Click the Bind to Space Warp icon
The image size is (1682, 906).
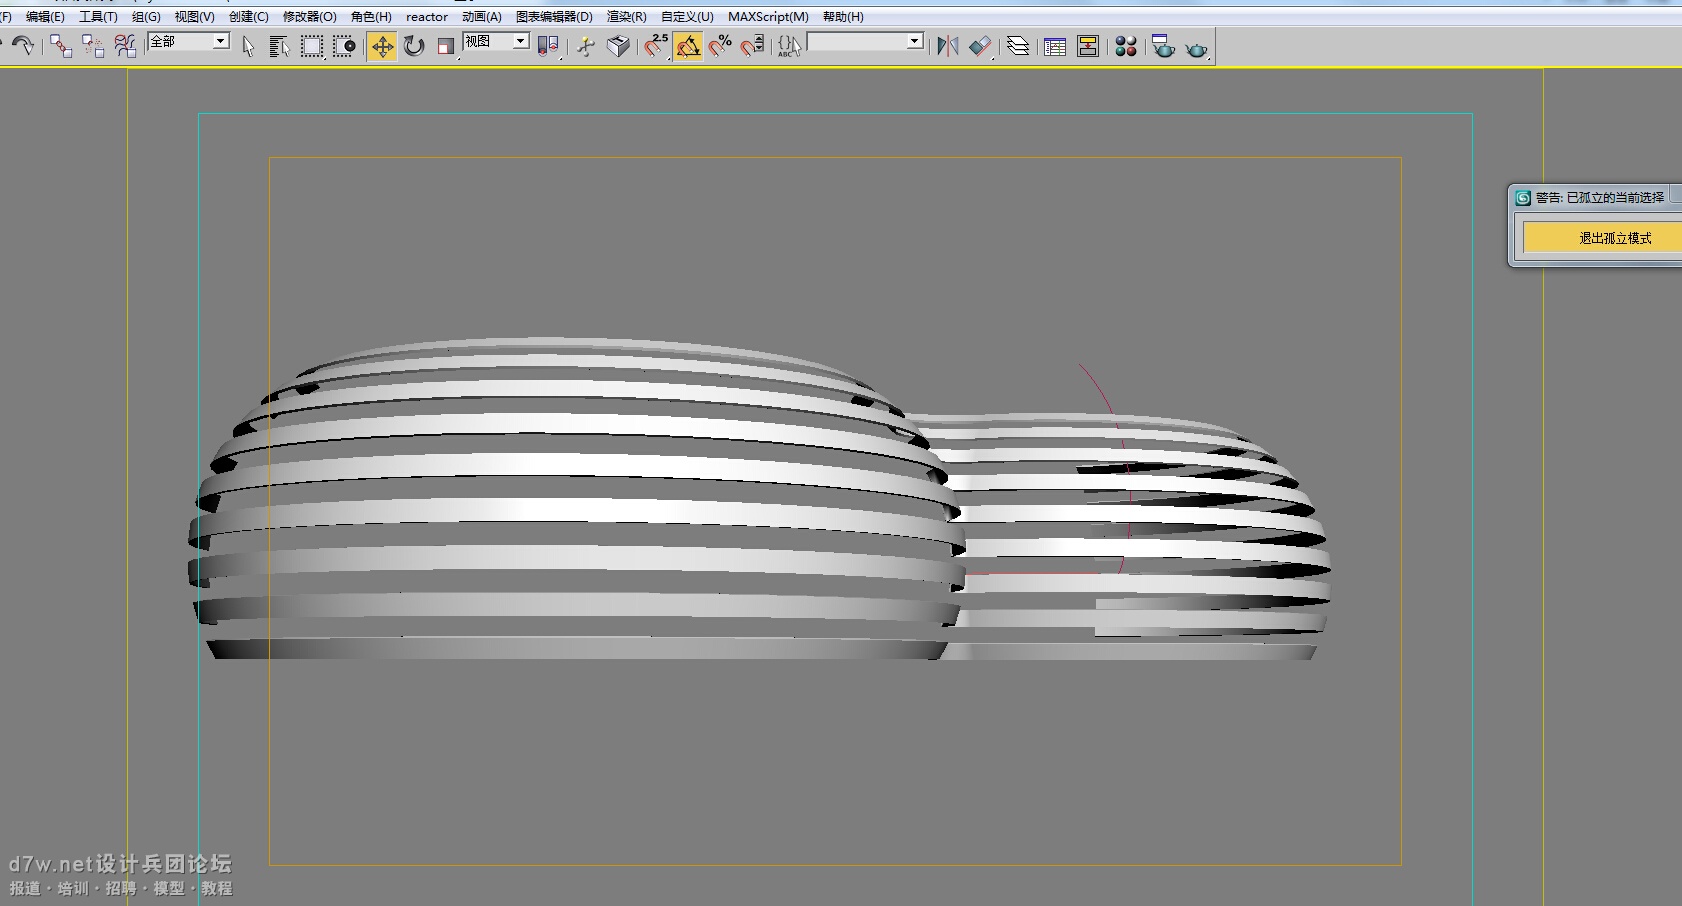[x=124, y=46]
